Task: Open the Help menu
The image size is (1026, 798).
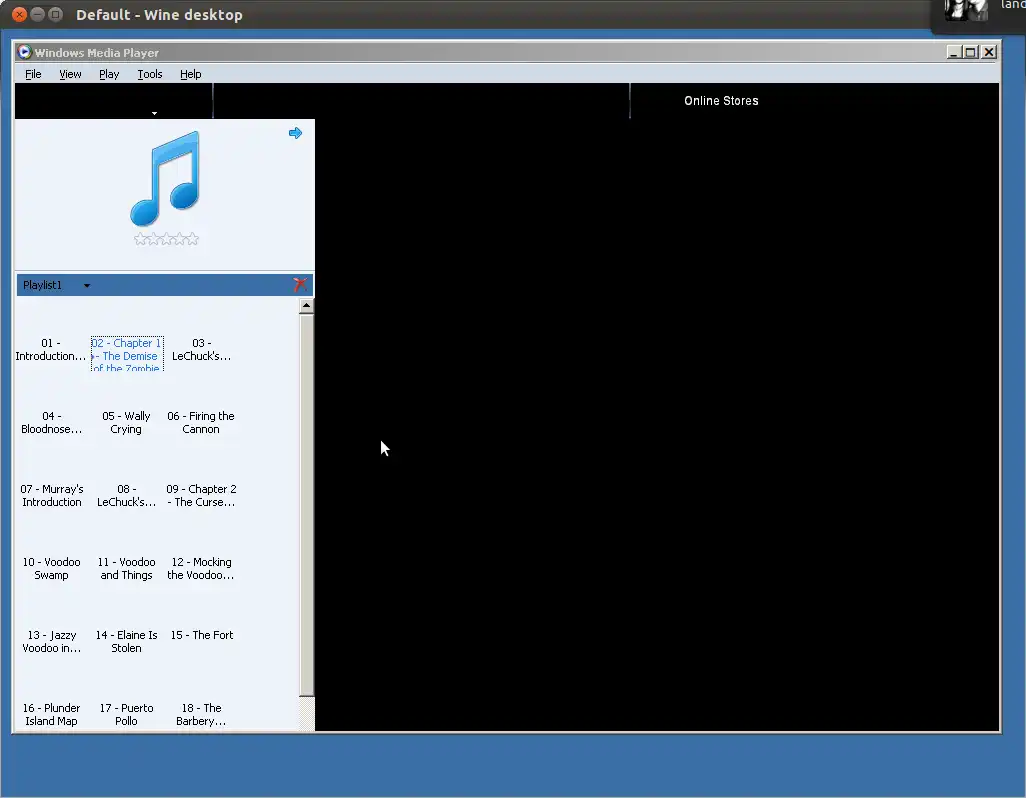Action: [x=190, y=74]
